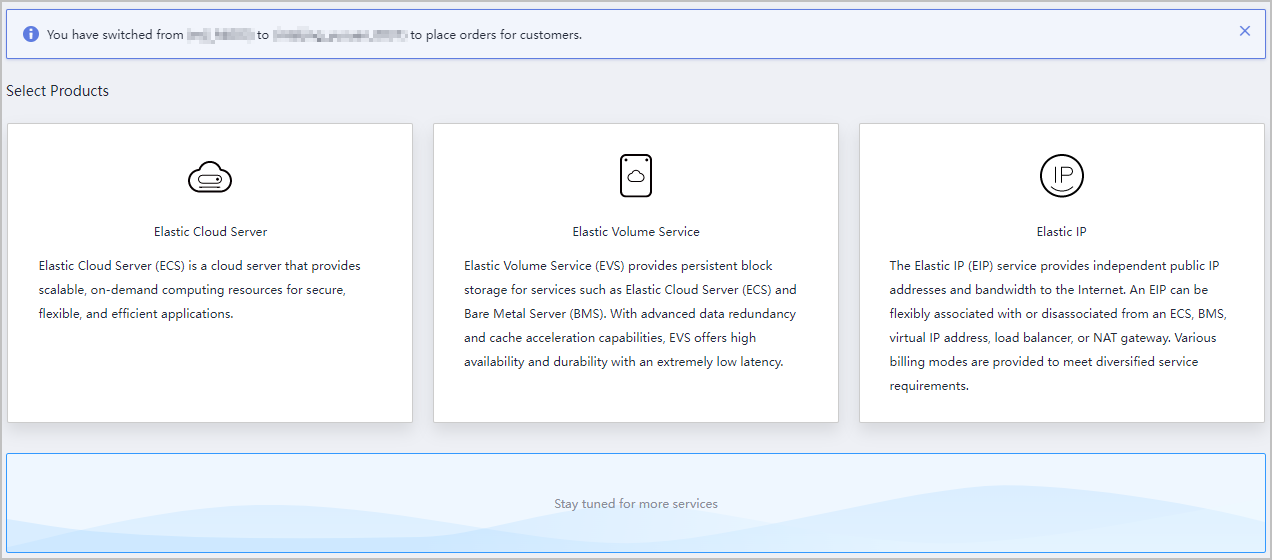Click the Elastic Cloud Server cloud icon
1272x560 pixels.
(210, 177)
